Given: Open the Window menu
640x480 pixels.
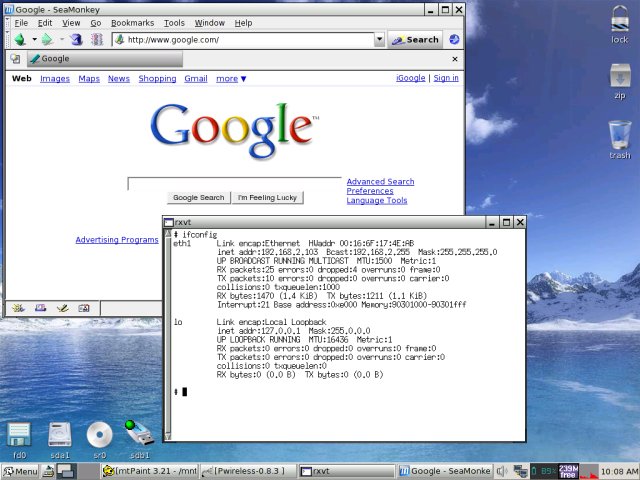Looking at the screenshot, I should pos(210,23).
